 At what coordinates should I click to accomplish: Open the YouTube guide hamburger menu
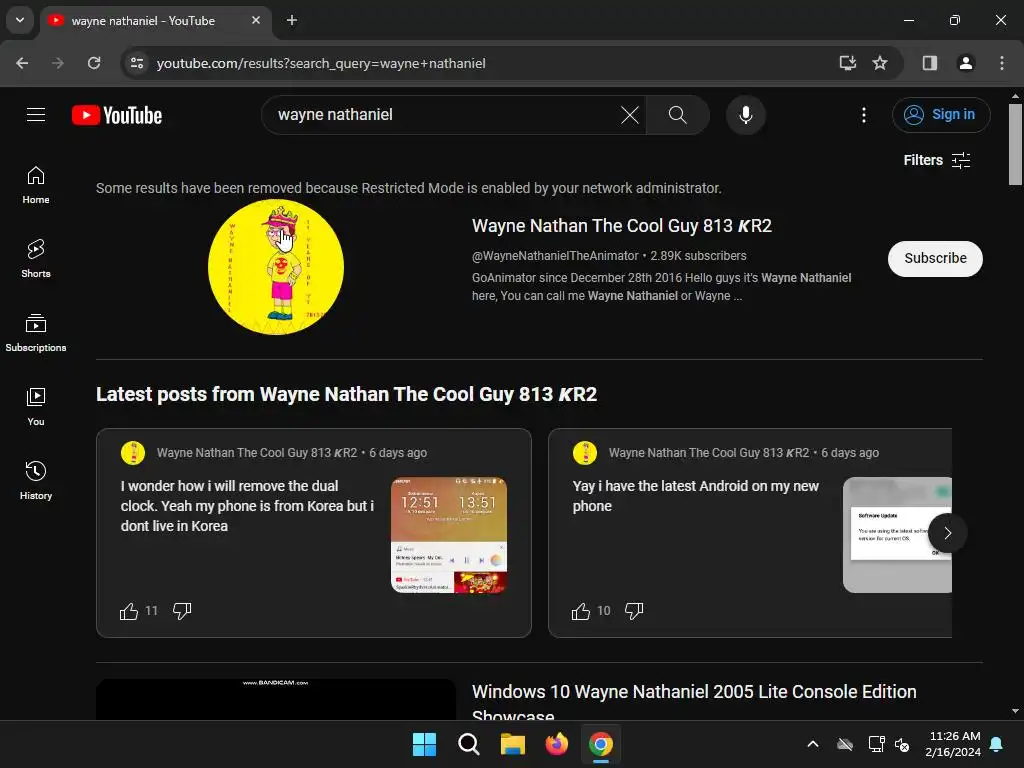point(36,115)
